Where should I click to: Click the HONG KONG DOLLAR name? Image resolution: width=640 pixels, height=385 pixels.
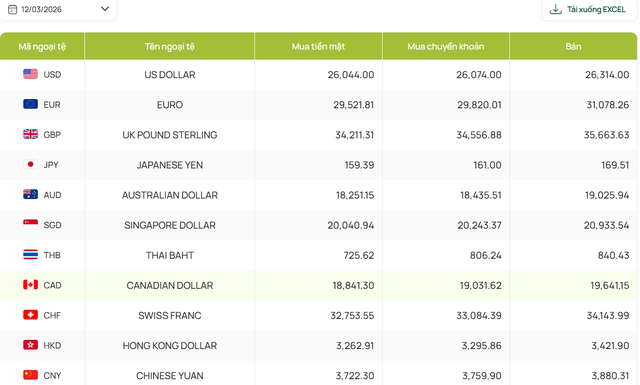coord(170,345)
